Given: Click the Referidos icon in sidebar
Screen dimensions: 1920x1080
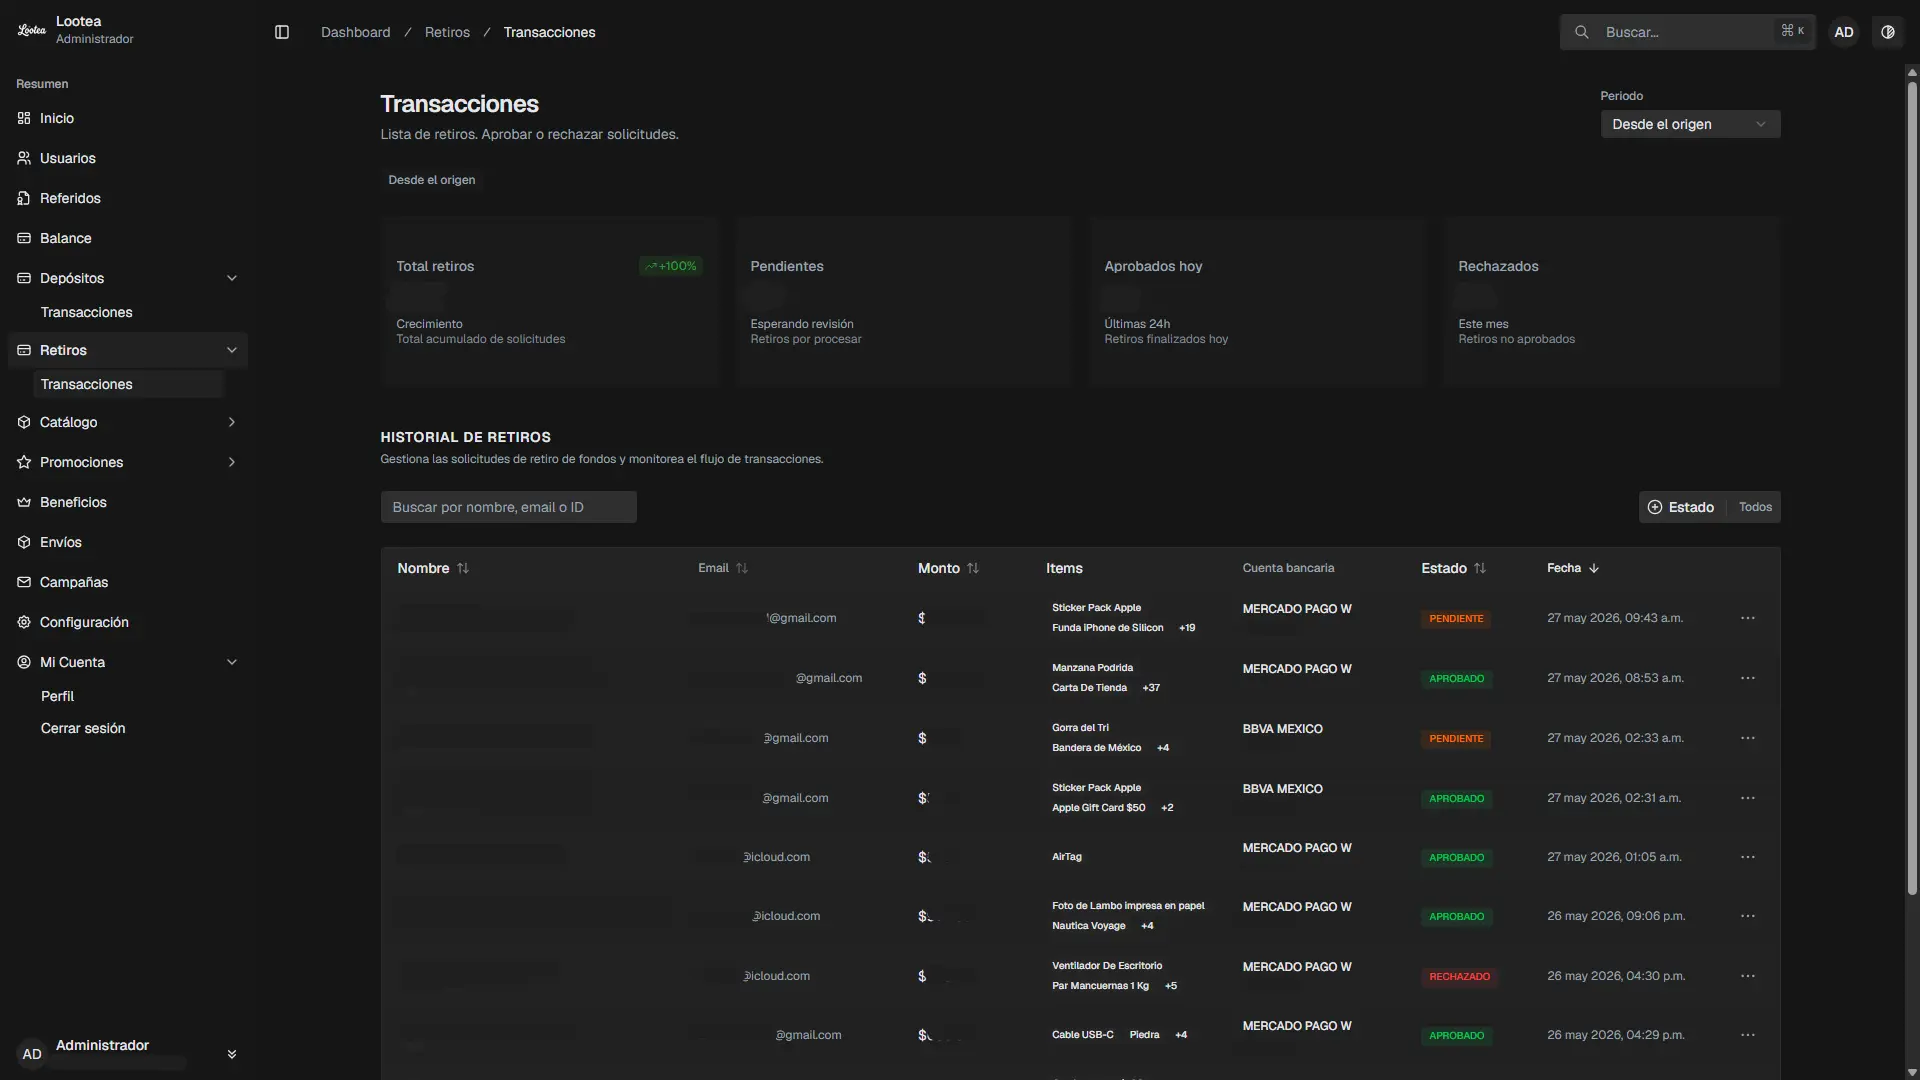Looking at the screenshot, I should [x=24, y=198].
